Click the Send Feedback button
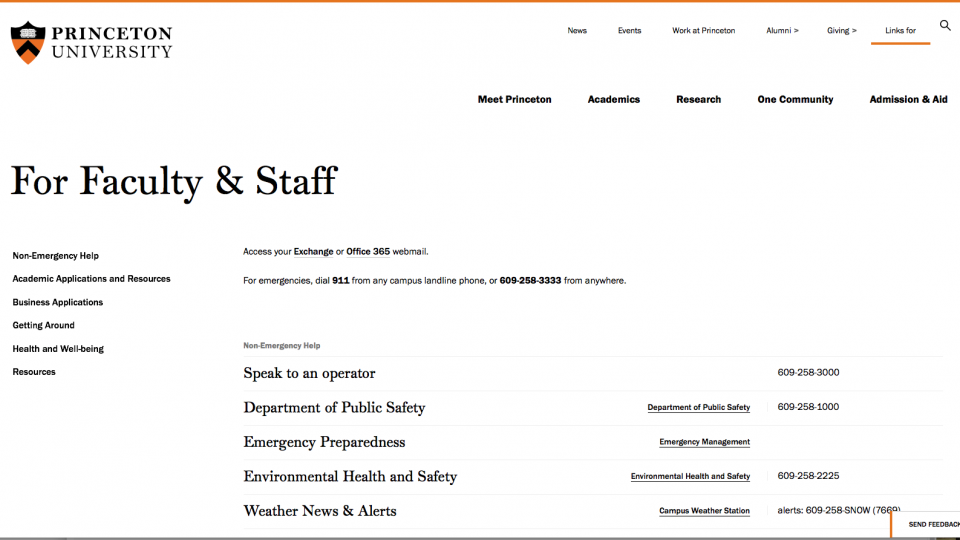Image resolution: width=960 pixels, height=540 pixels. [x=930, y=524]
